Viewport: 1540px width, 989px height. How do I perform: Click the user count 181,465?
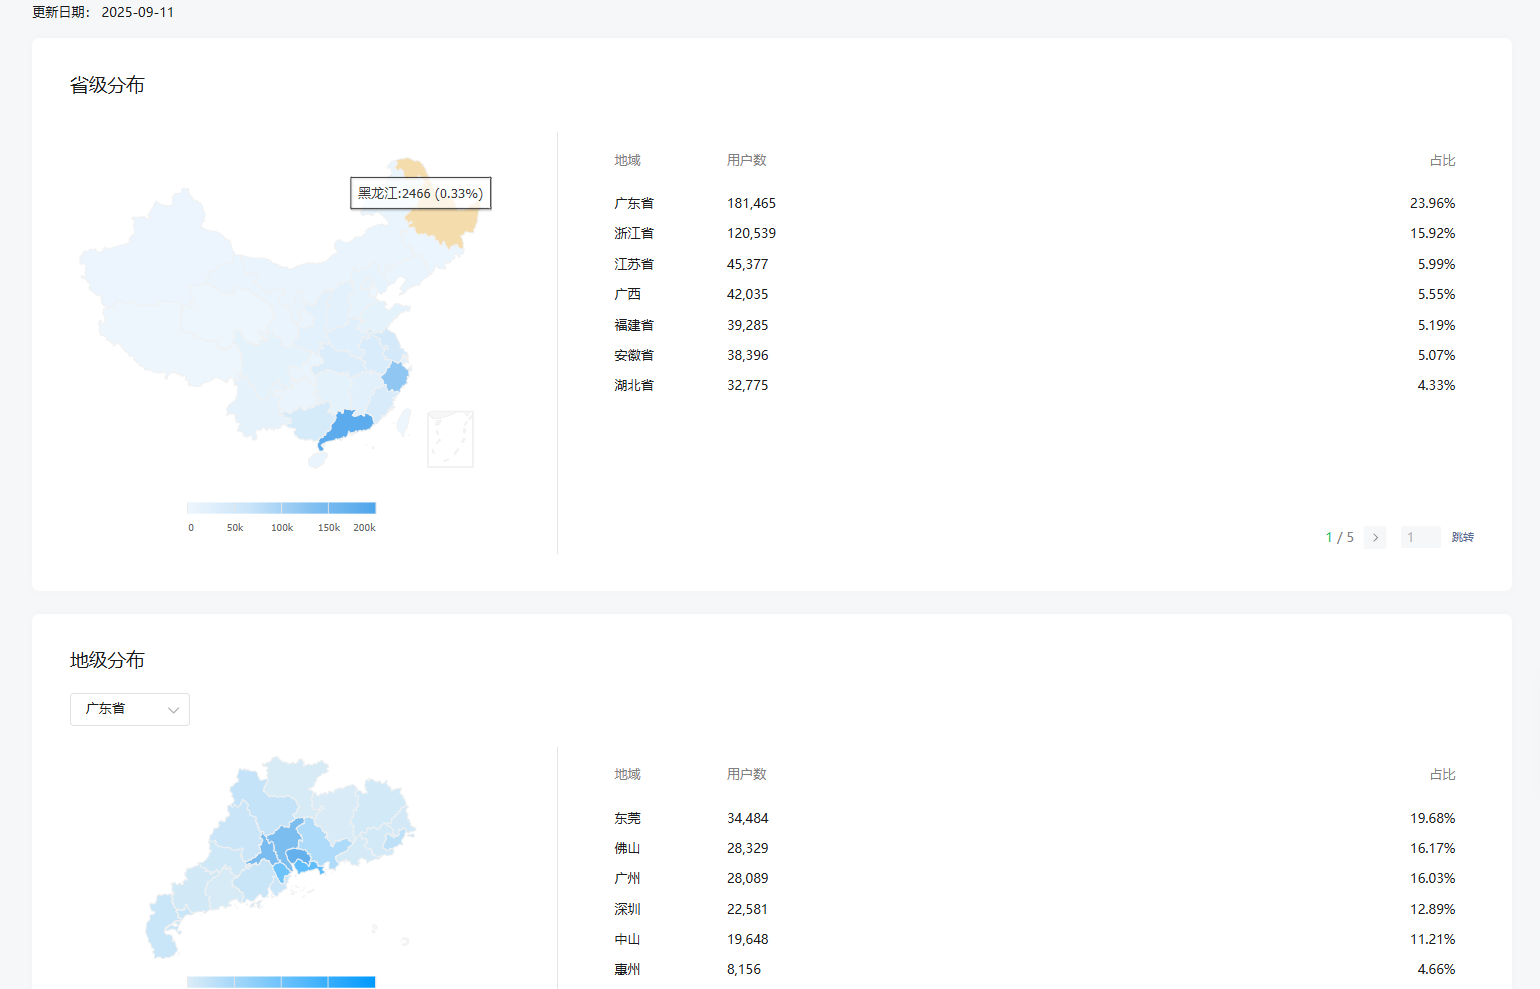(751, 203)
